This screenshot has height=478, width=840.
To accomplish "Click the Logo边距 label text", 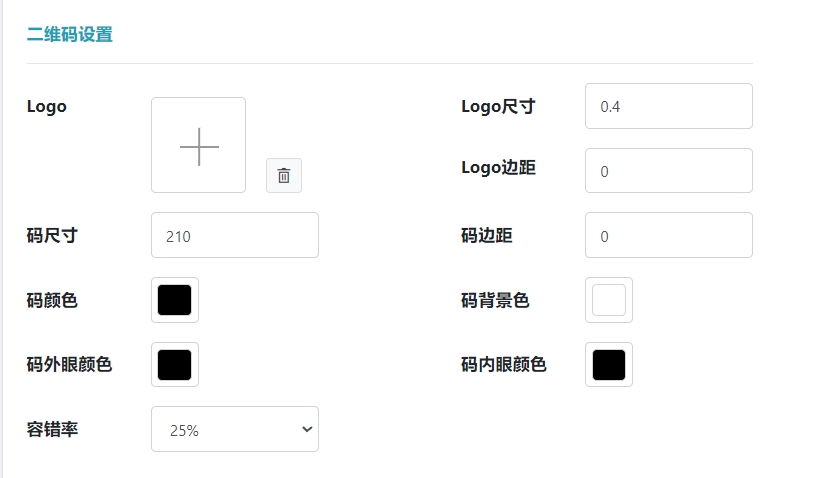I will pos(498,167).
